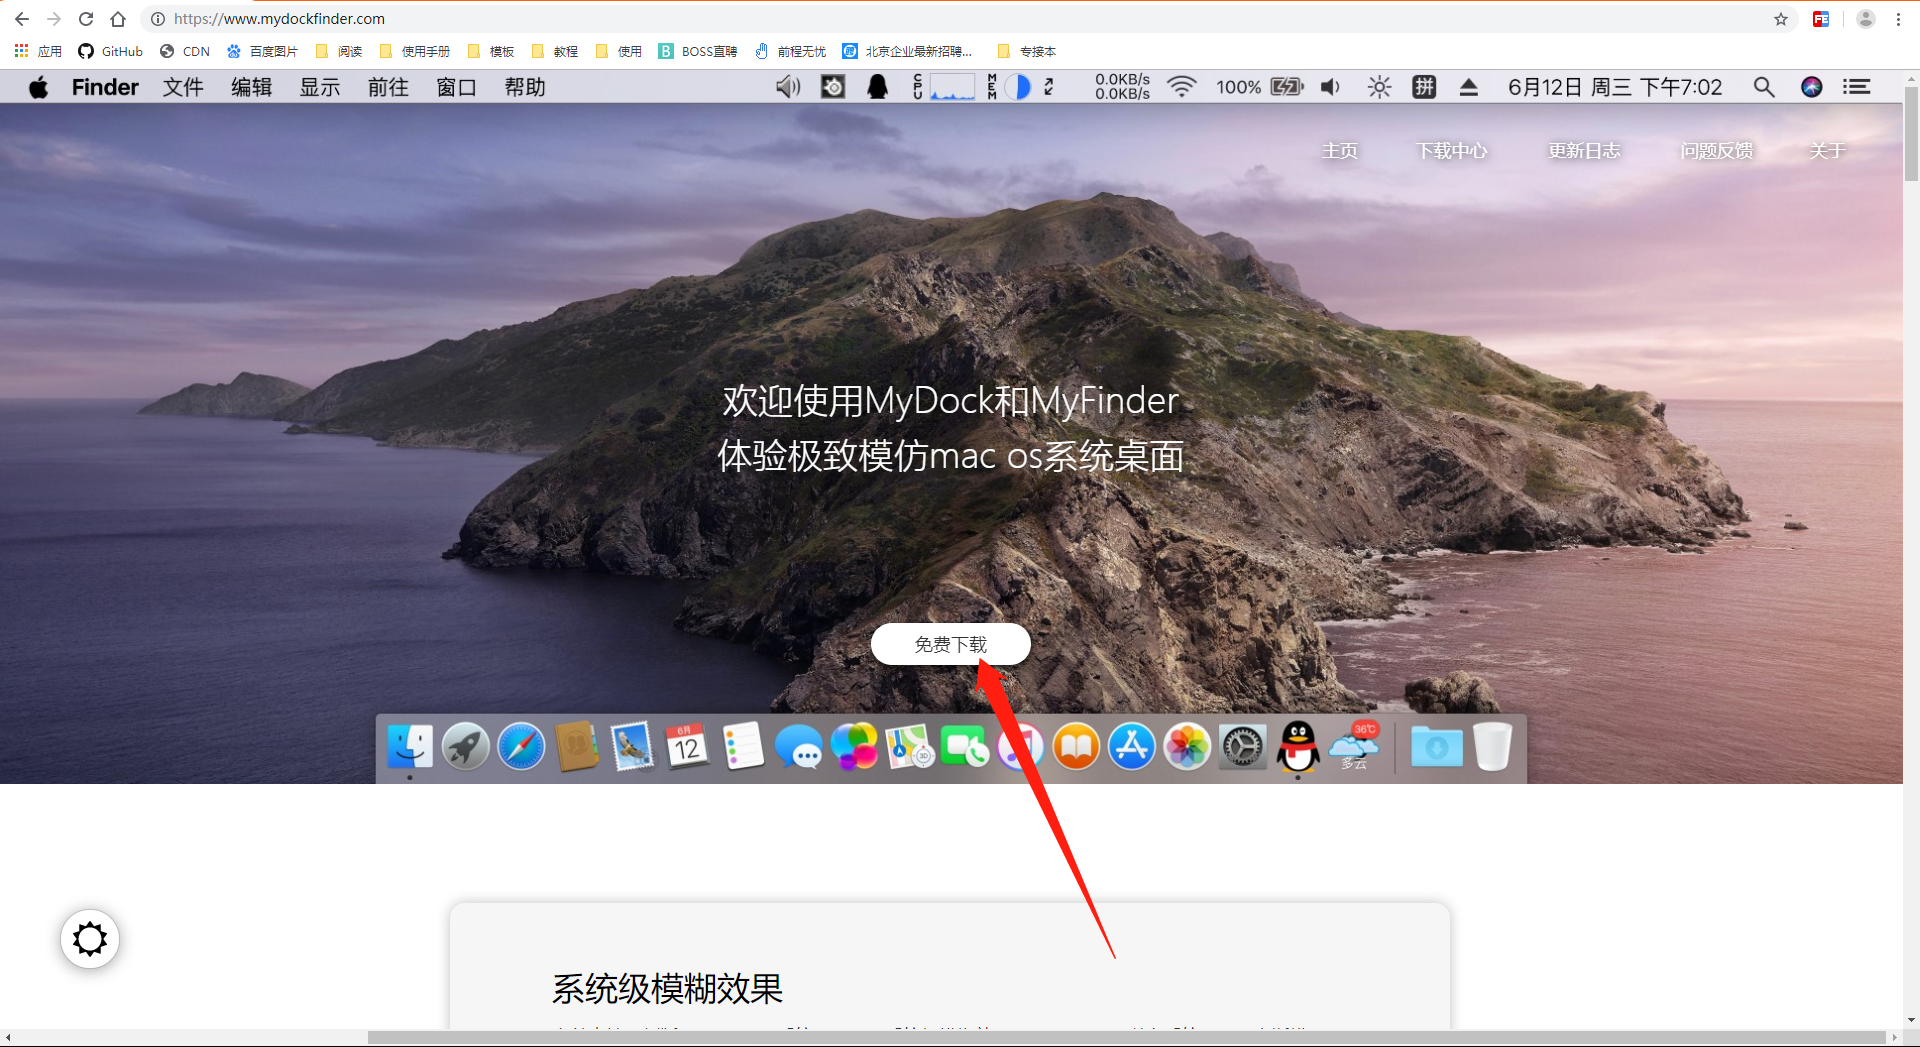
Task: Go to 下载中心 page
Action: click(x=1451, y=150)
